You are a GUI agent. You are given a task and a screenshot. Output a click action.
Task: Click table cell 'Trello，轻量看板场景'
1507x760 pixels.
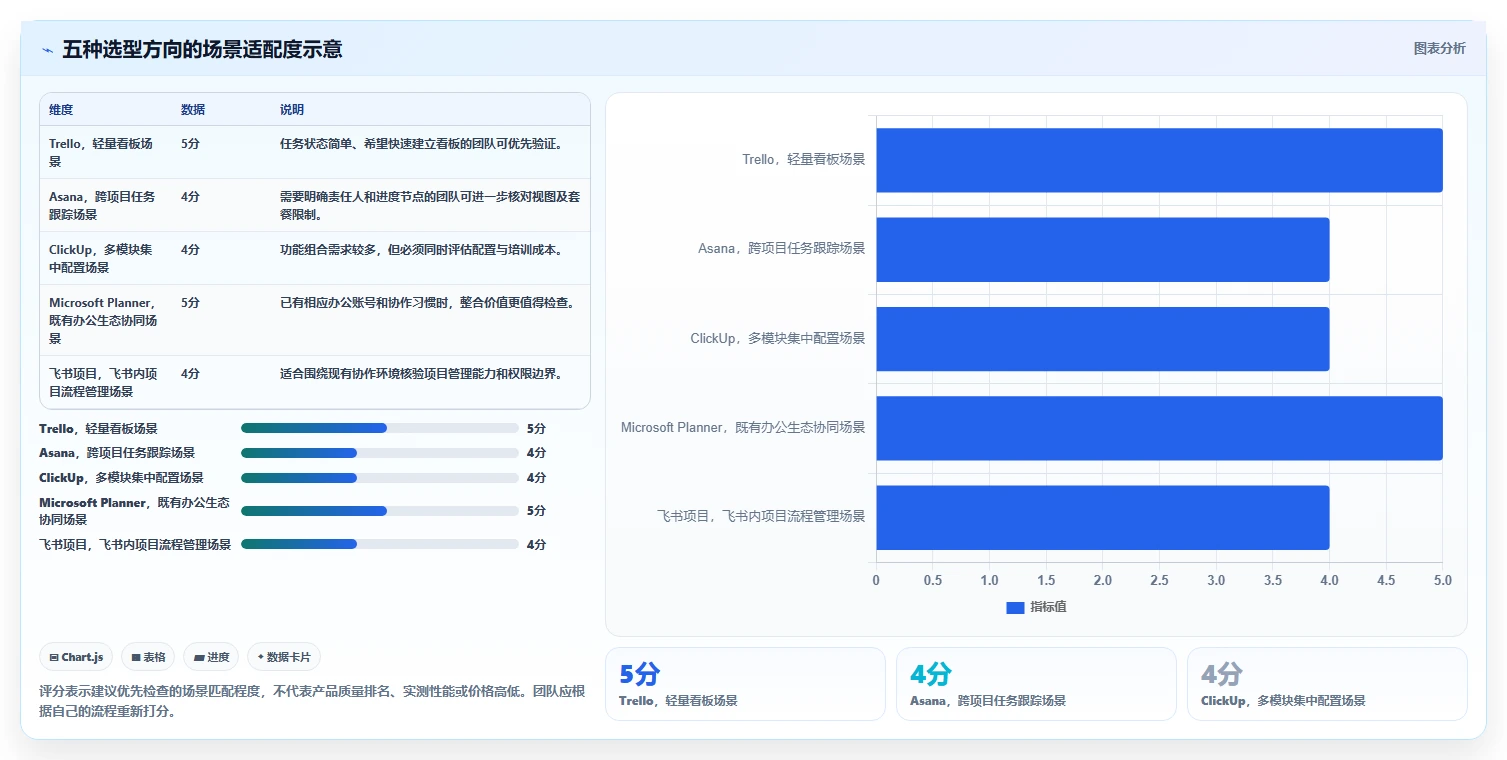point(105,152)
